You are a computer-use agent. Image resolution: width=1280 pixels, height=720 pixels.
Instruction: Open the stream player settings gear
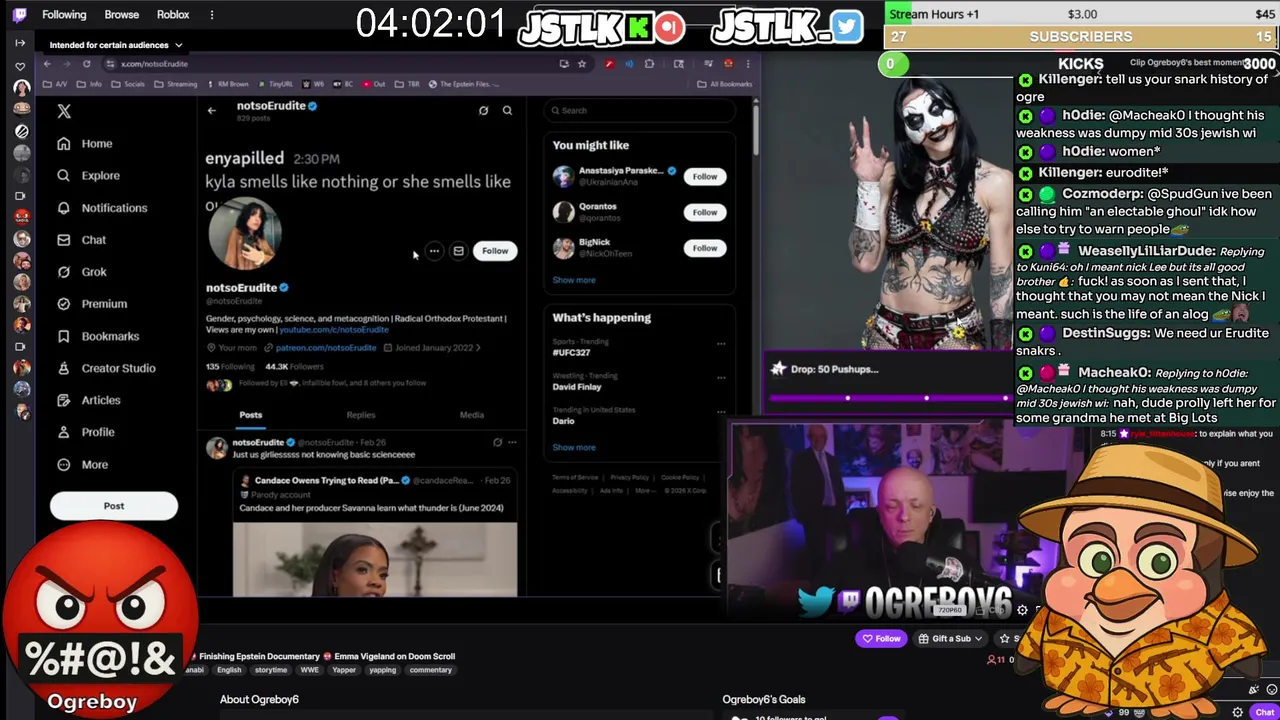coord(1022,610)
